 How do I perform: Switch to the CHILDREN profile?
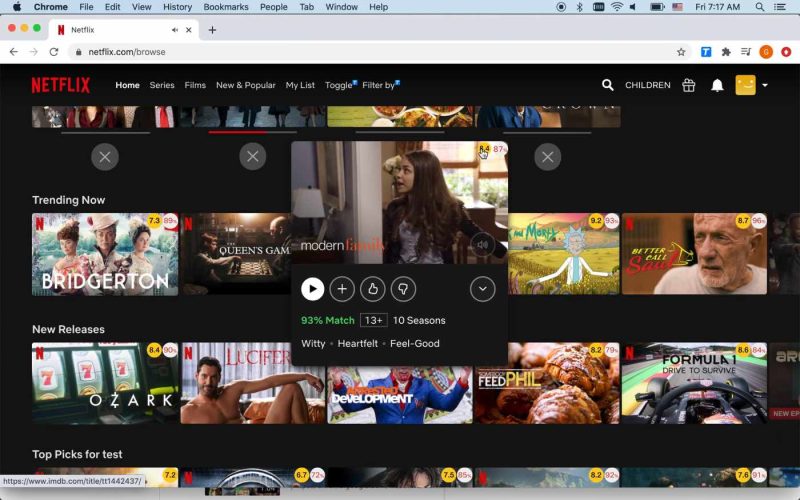click(x=647, y=85)
